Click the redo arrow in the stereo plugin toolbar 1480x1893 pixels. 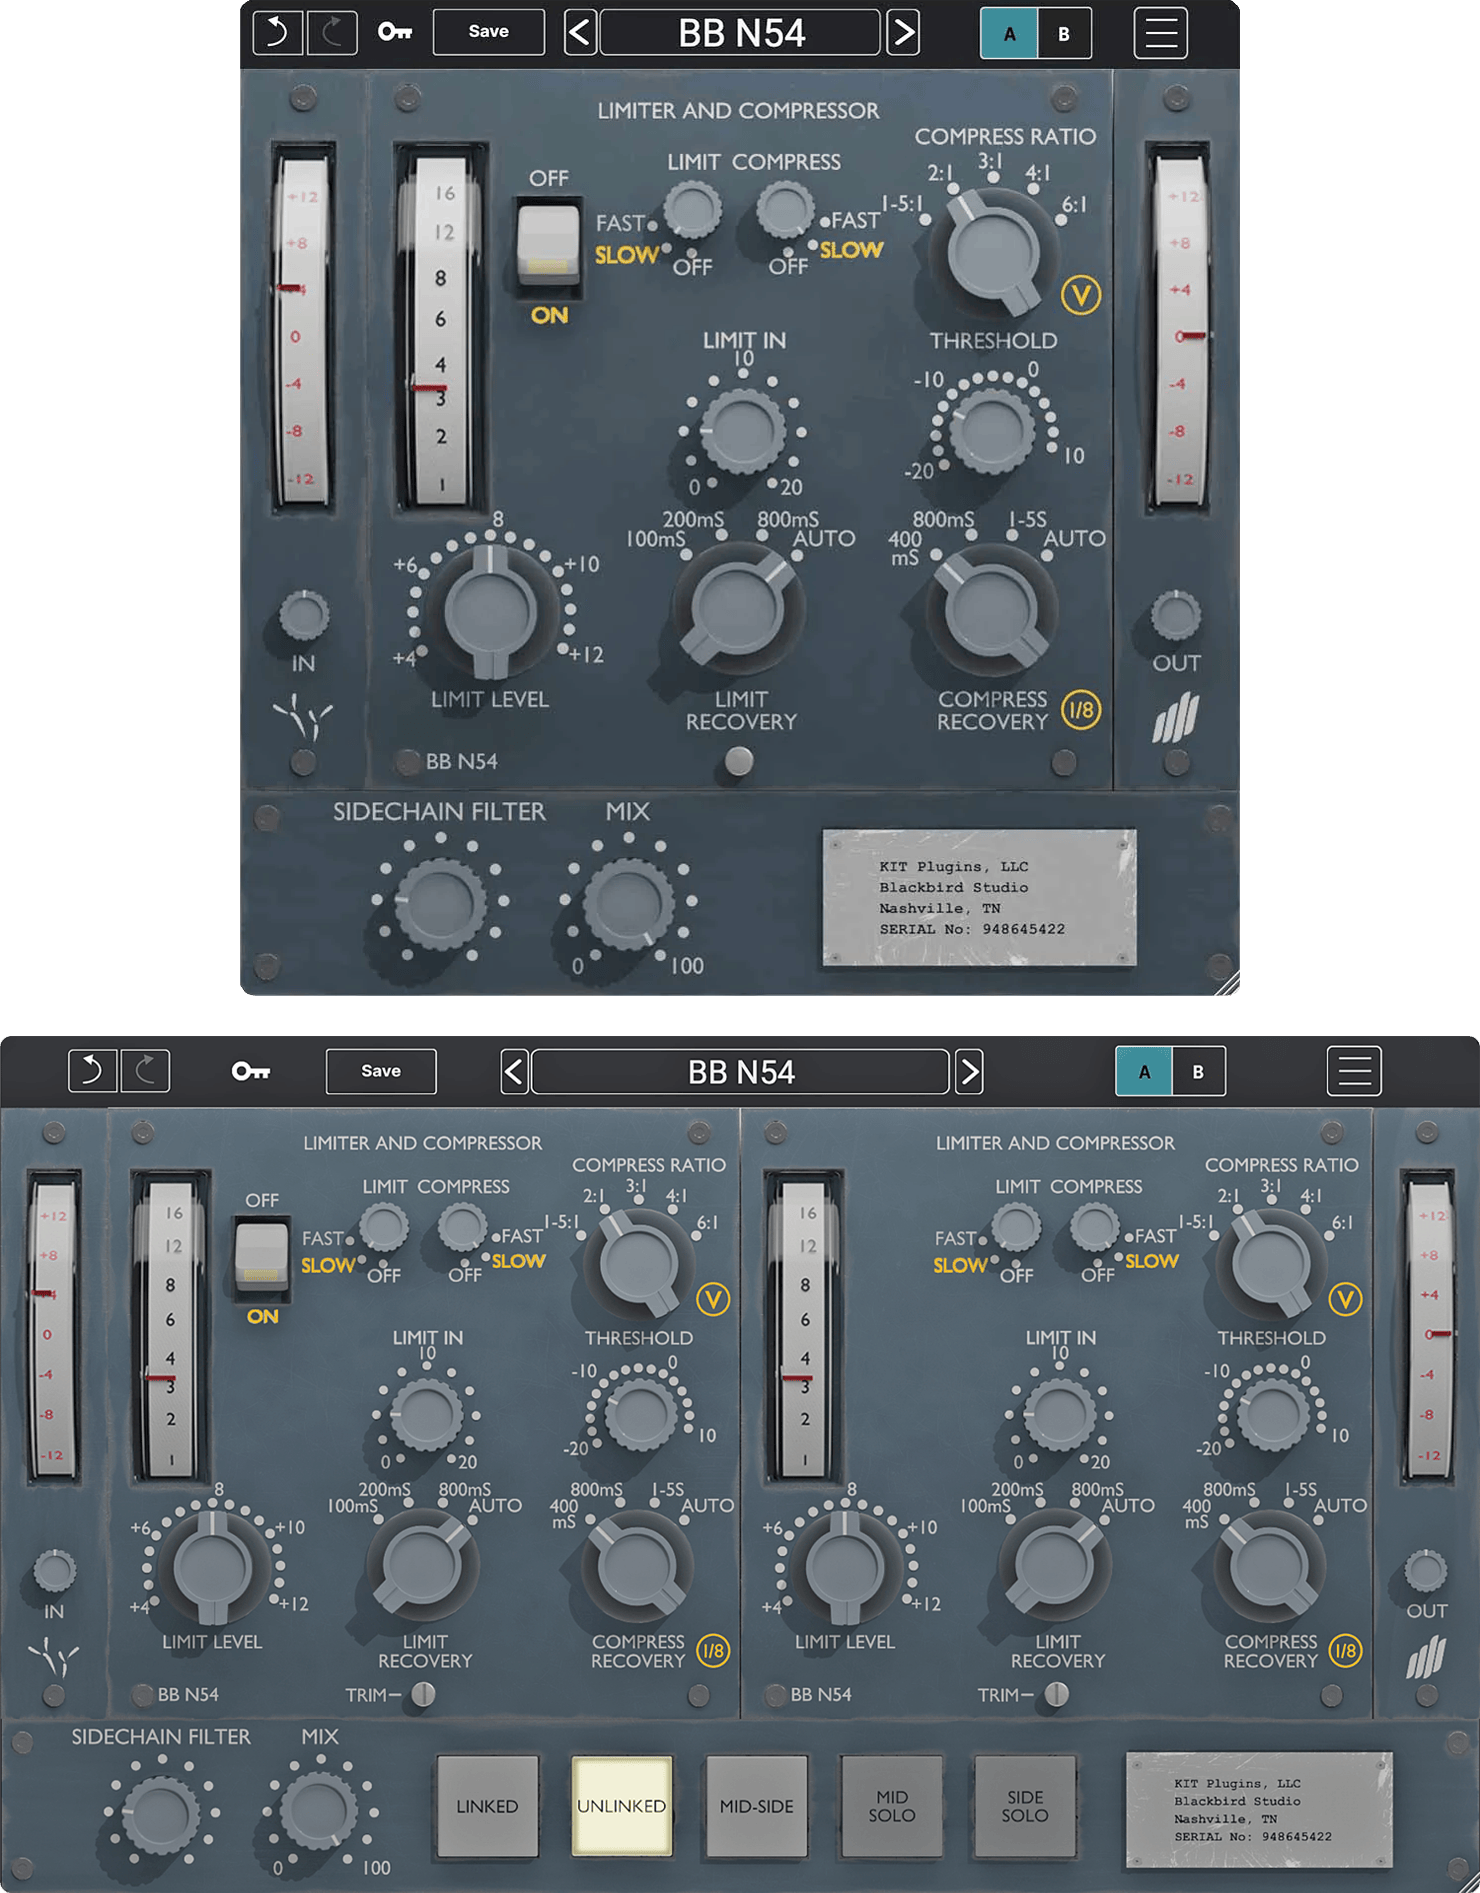145,1071
